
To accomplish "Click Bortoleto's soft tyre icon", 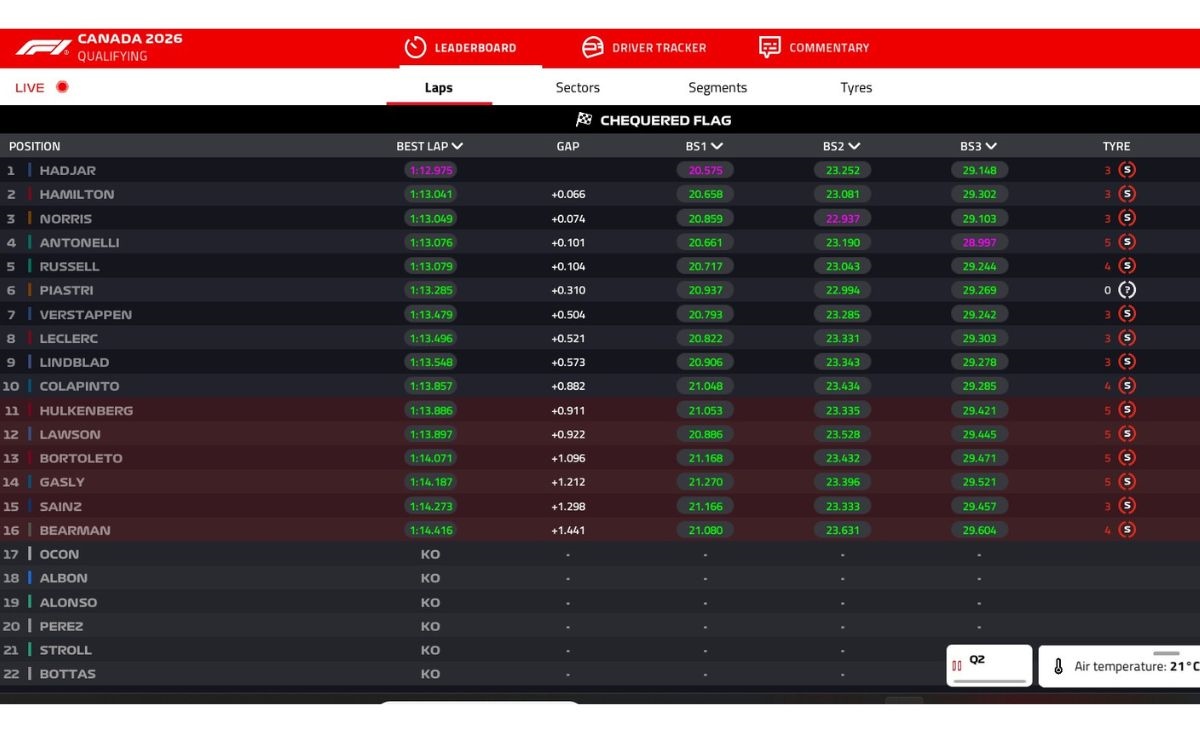I will 1127,458.
